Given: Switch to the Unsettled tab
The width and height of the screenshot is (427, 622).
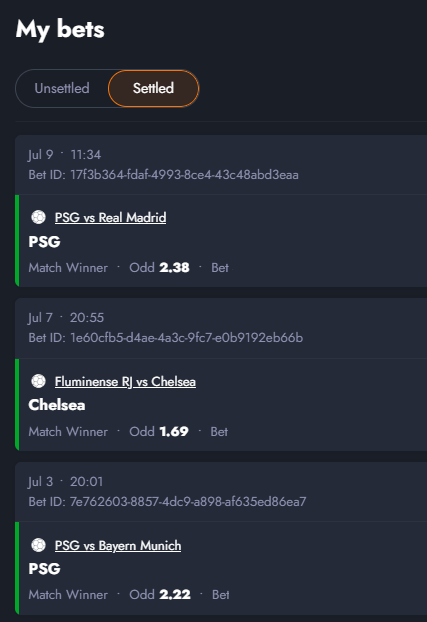Looking at the screenshot, I should point(62,88).
